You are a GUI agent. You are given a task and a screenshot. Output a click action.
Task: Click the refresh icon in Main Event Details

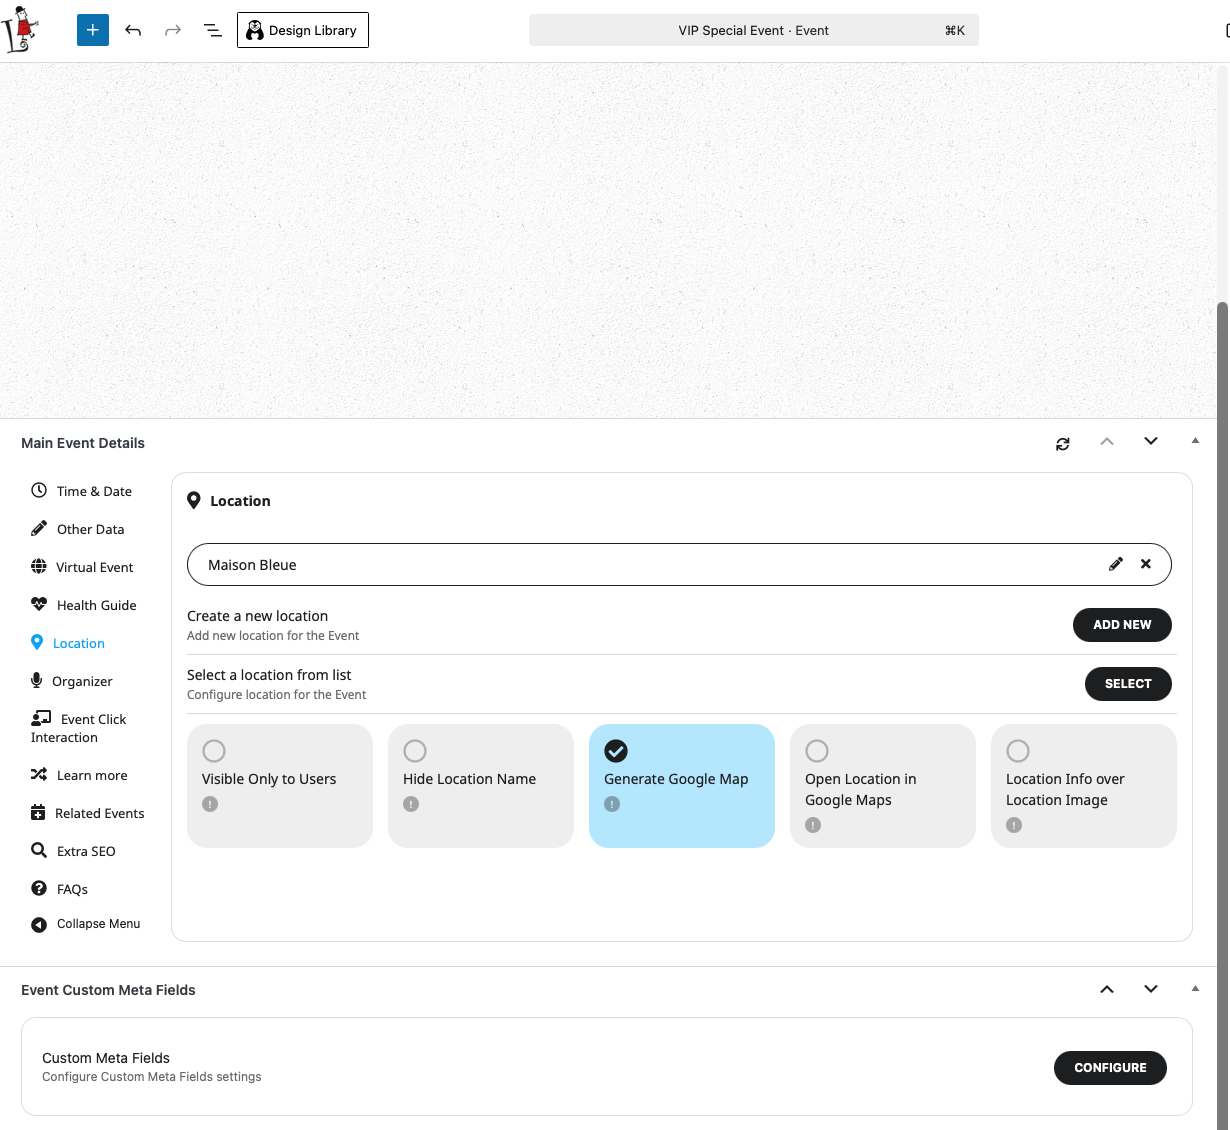pos(1063,444)
